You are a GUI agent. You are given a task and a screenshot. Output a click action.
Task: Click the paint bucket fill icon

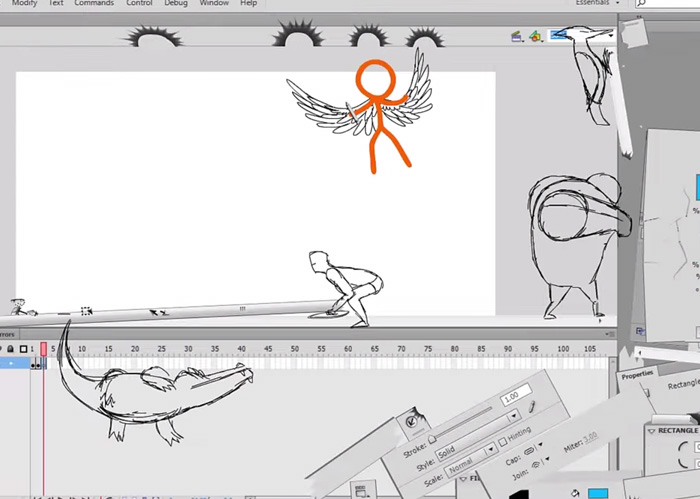(575, 493)
